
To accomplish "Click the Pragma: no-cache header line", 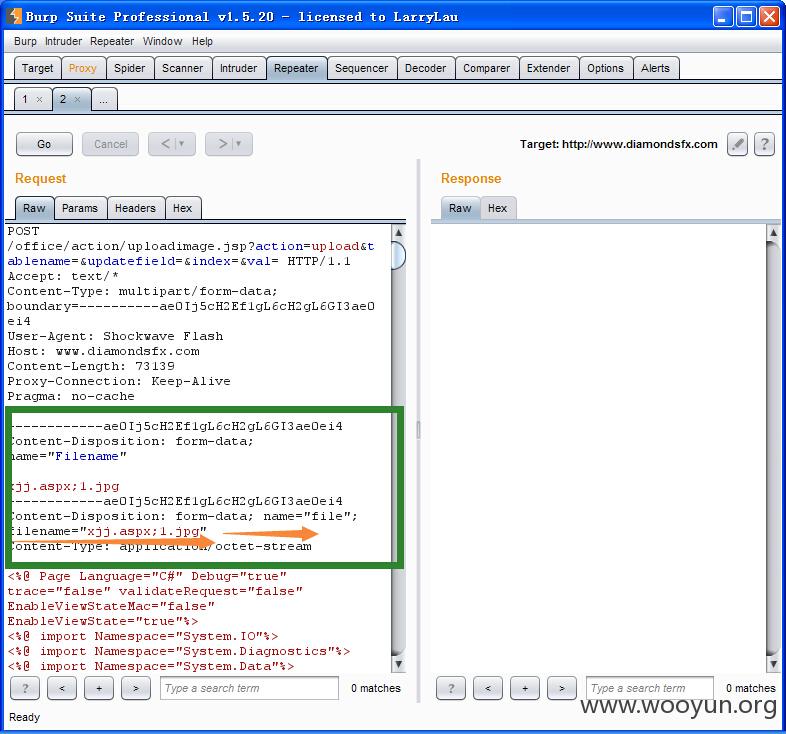I will (71, 396).
